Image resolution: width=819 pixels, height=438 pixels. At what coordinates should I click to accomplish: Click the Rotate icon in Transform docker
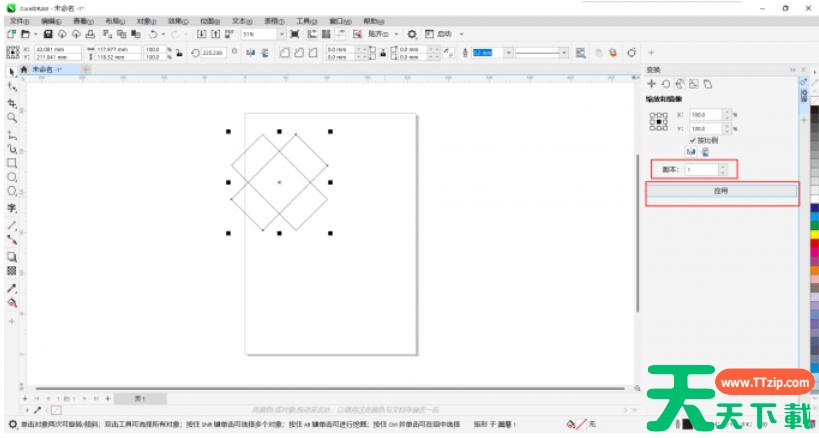click(x=665, y=84)
